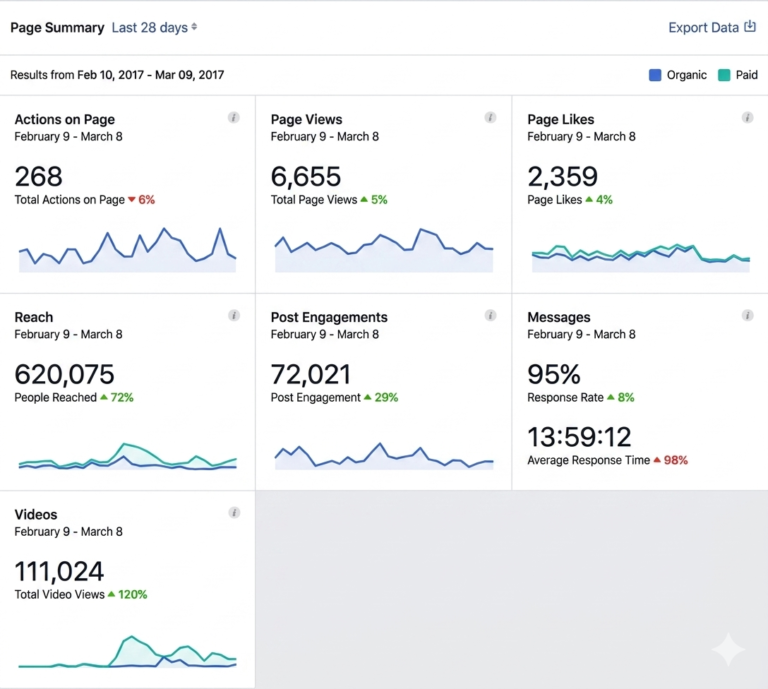Click the green 72% increase indicator
768x689 pixels.
(117, 398)
